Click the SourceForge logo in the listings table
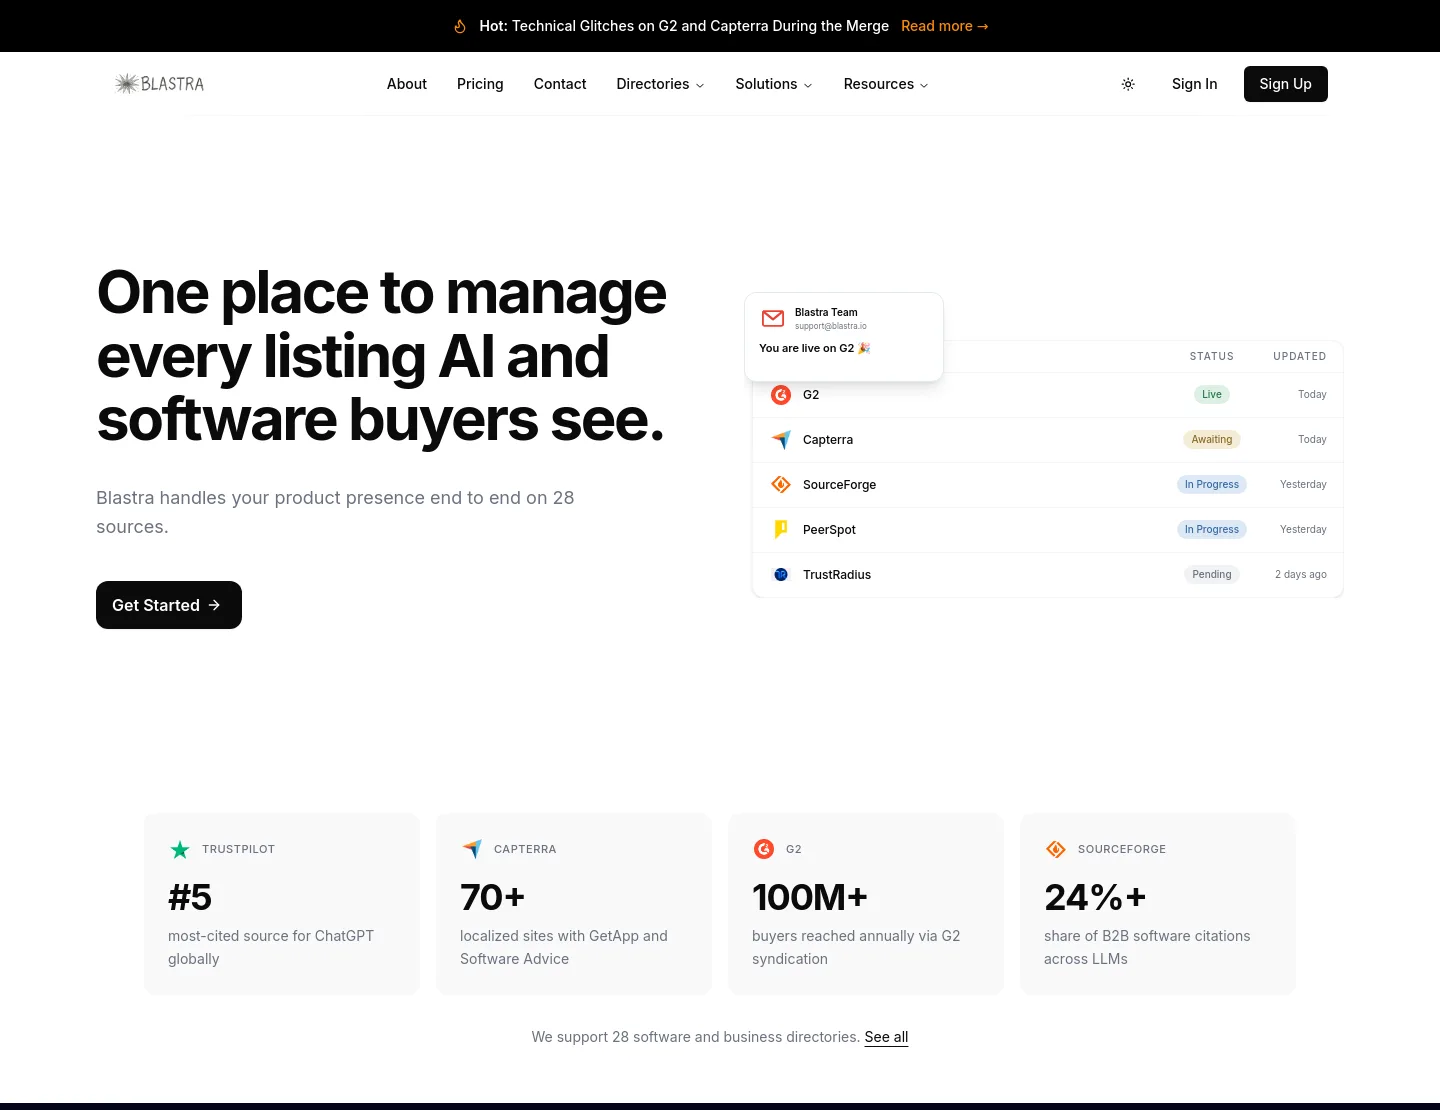This screenshot has width=1440, height=1110. [x=781, y=485]
